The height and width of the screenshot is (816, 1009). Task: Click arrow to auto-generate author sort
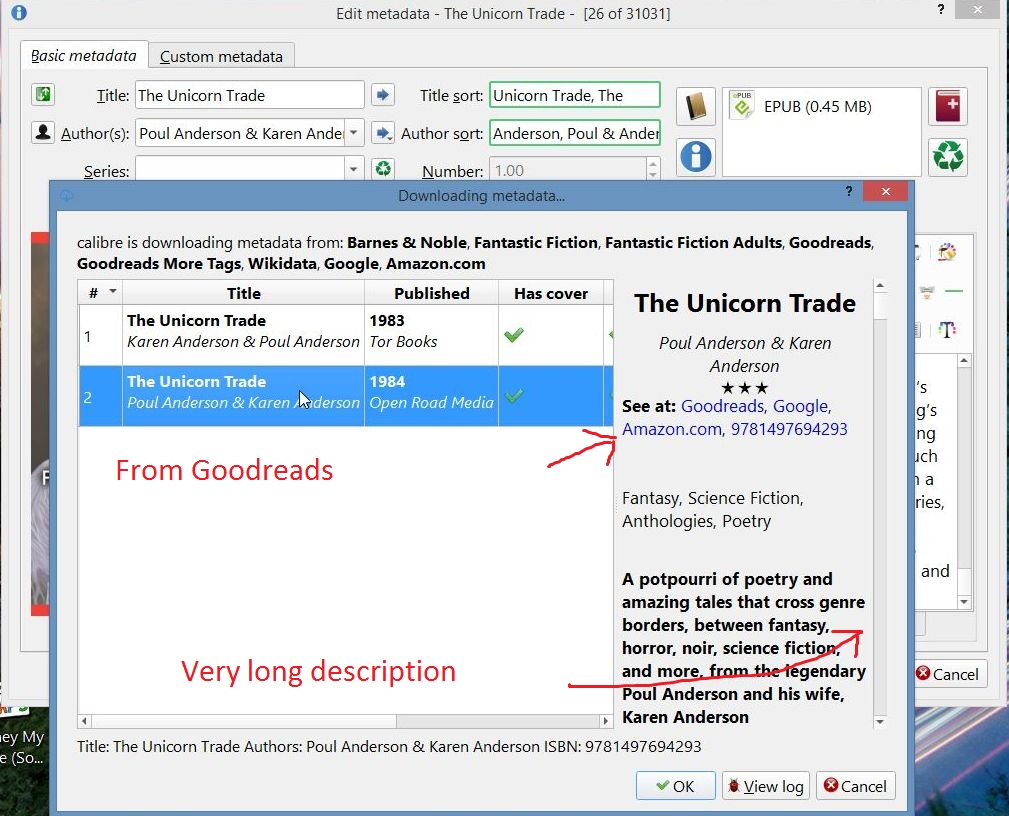coord(383,133)
